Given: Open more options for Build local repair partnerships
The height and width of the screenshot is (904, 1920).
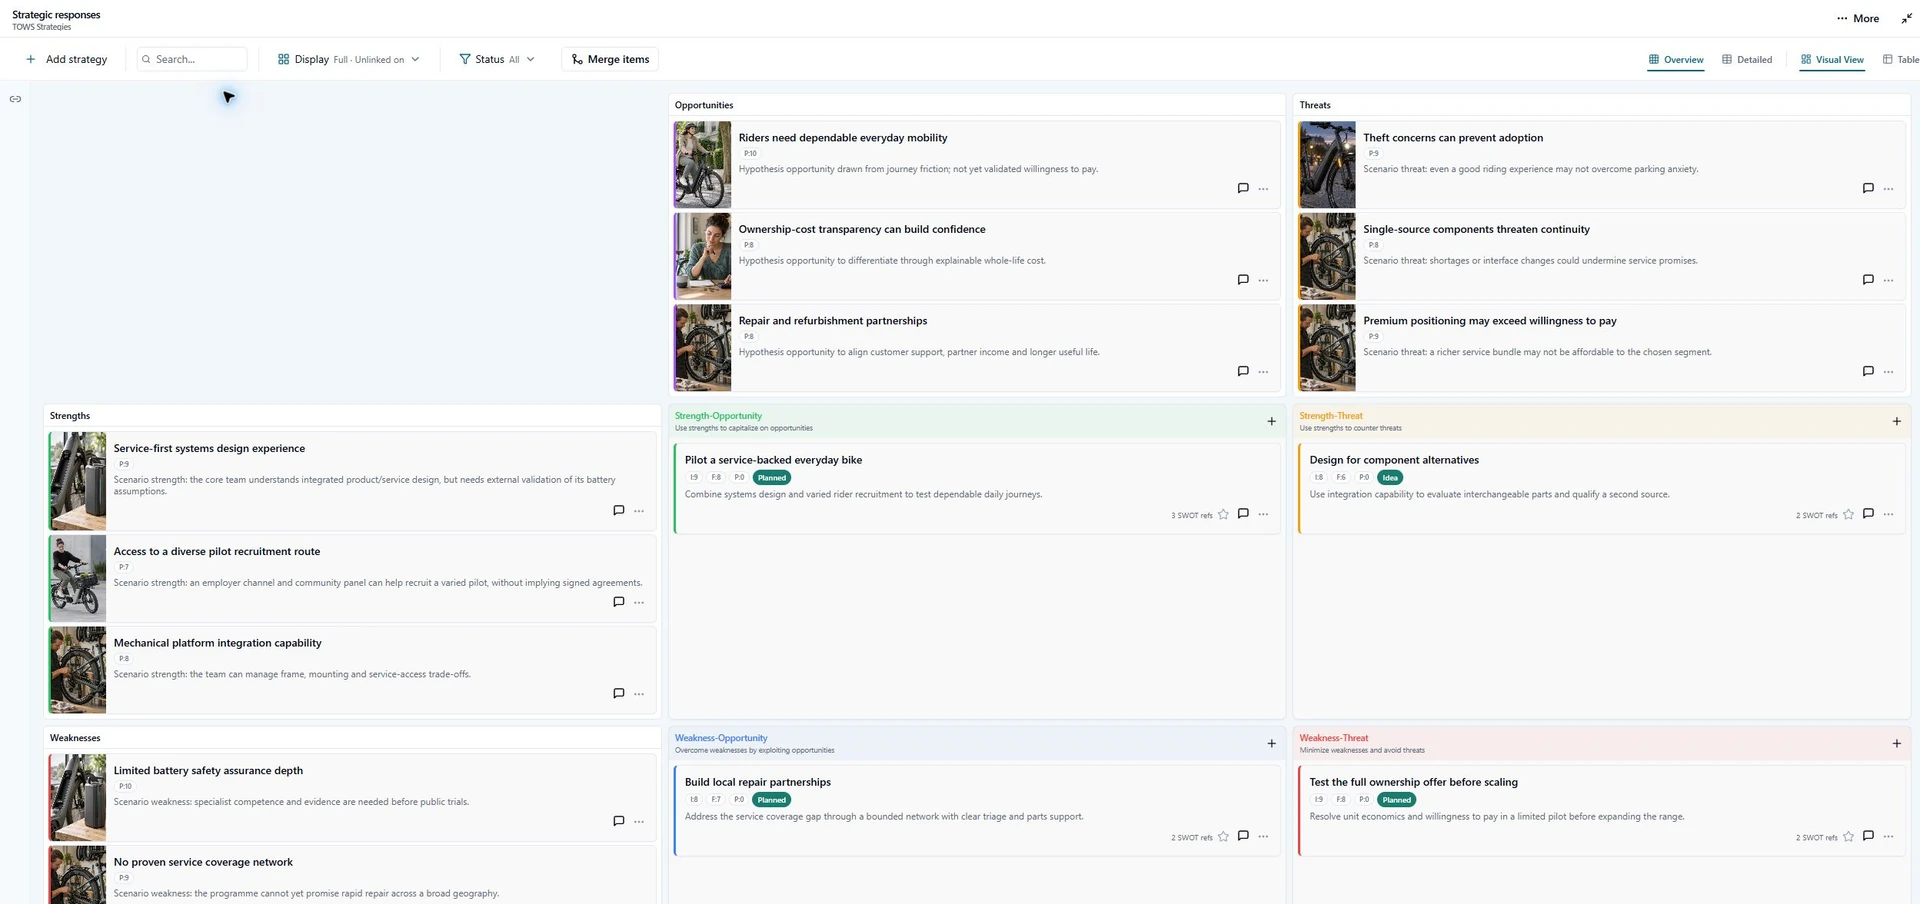Looking at the screenshot, I should tap(1263, 836).
